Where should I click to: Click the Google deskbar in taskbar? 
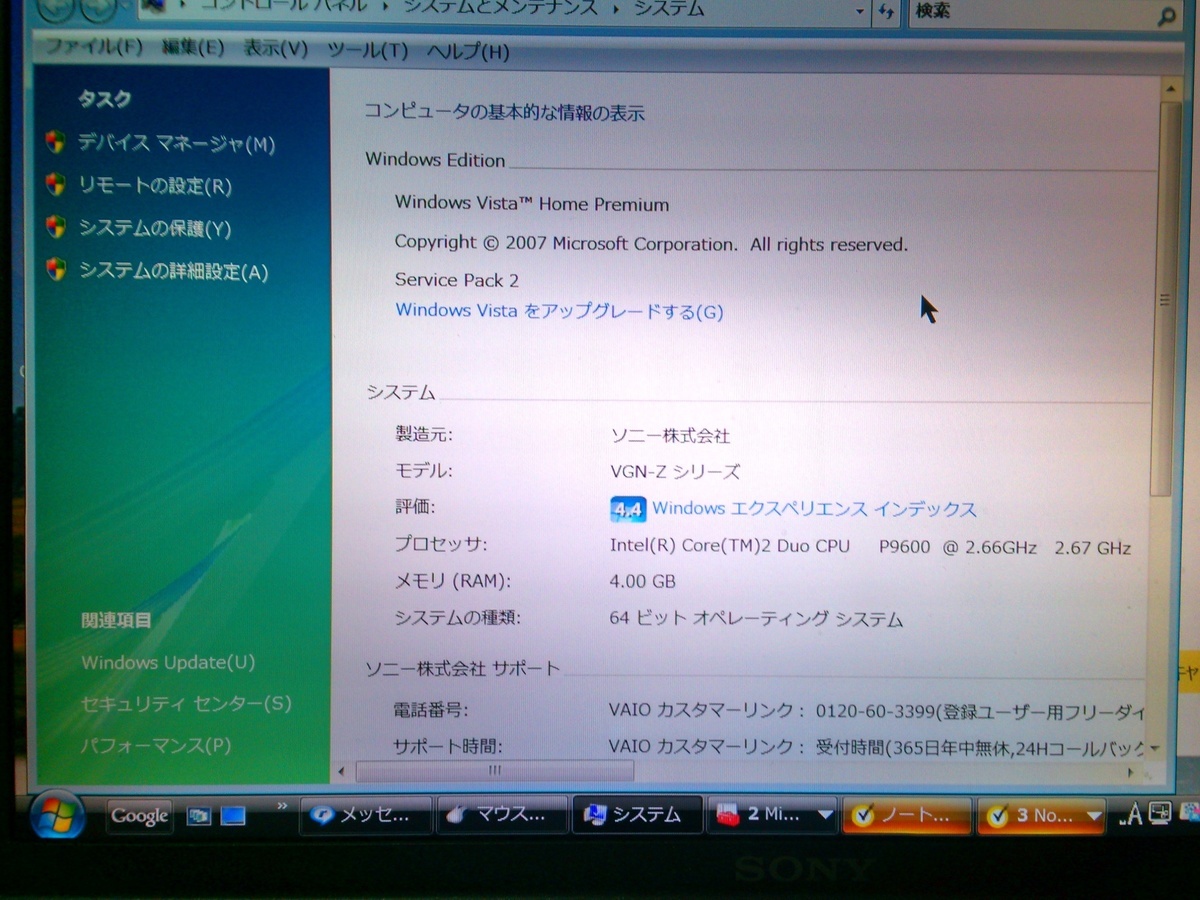click(x=140, y=815)
